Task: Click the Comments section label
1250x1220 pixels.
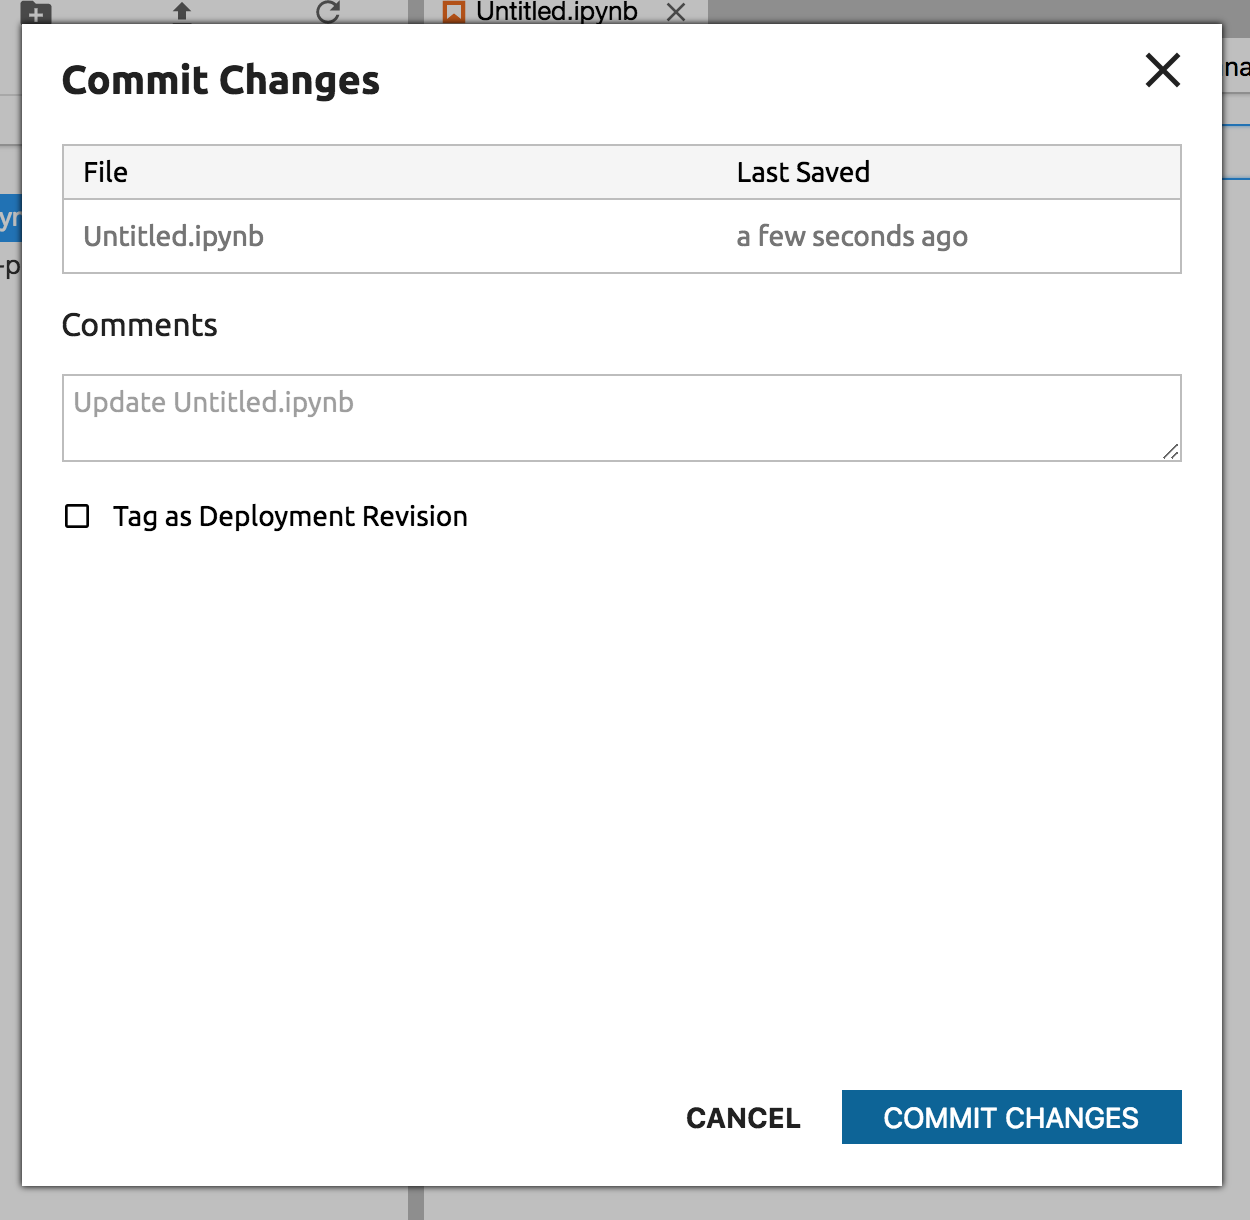Action: (140, 325)
